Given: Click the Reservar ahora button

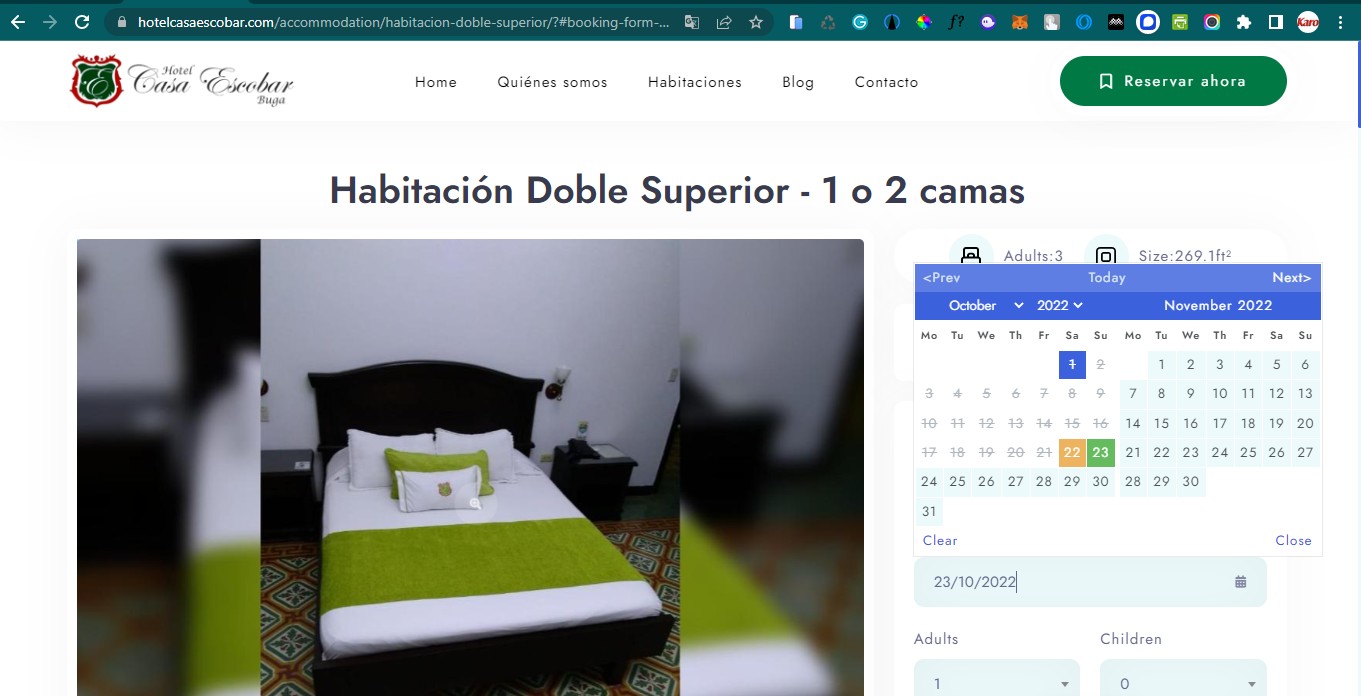Looking at the screenshot, I should click(x=1172, y=81).
